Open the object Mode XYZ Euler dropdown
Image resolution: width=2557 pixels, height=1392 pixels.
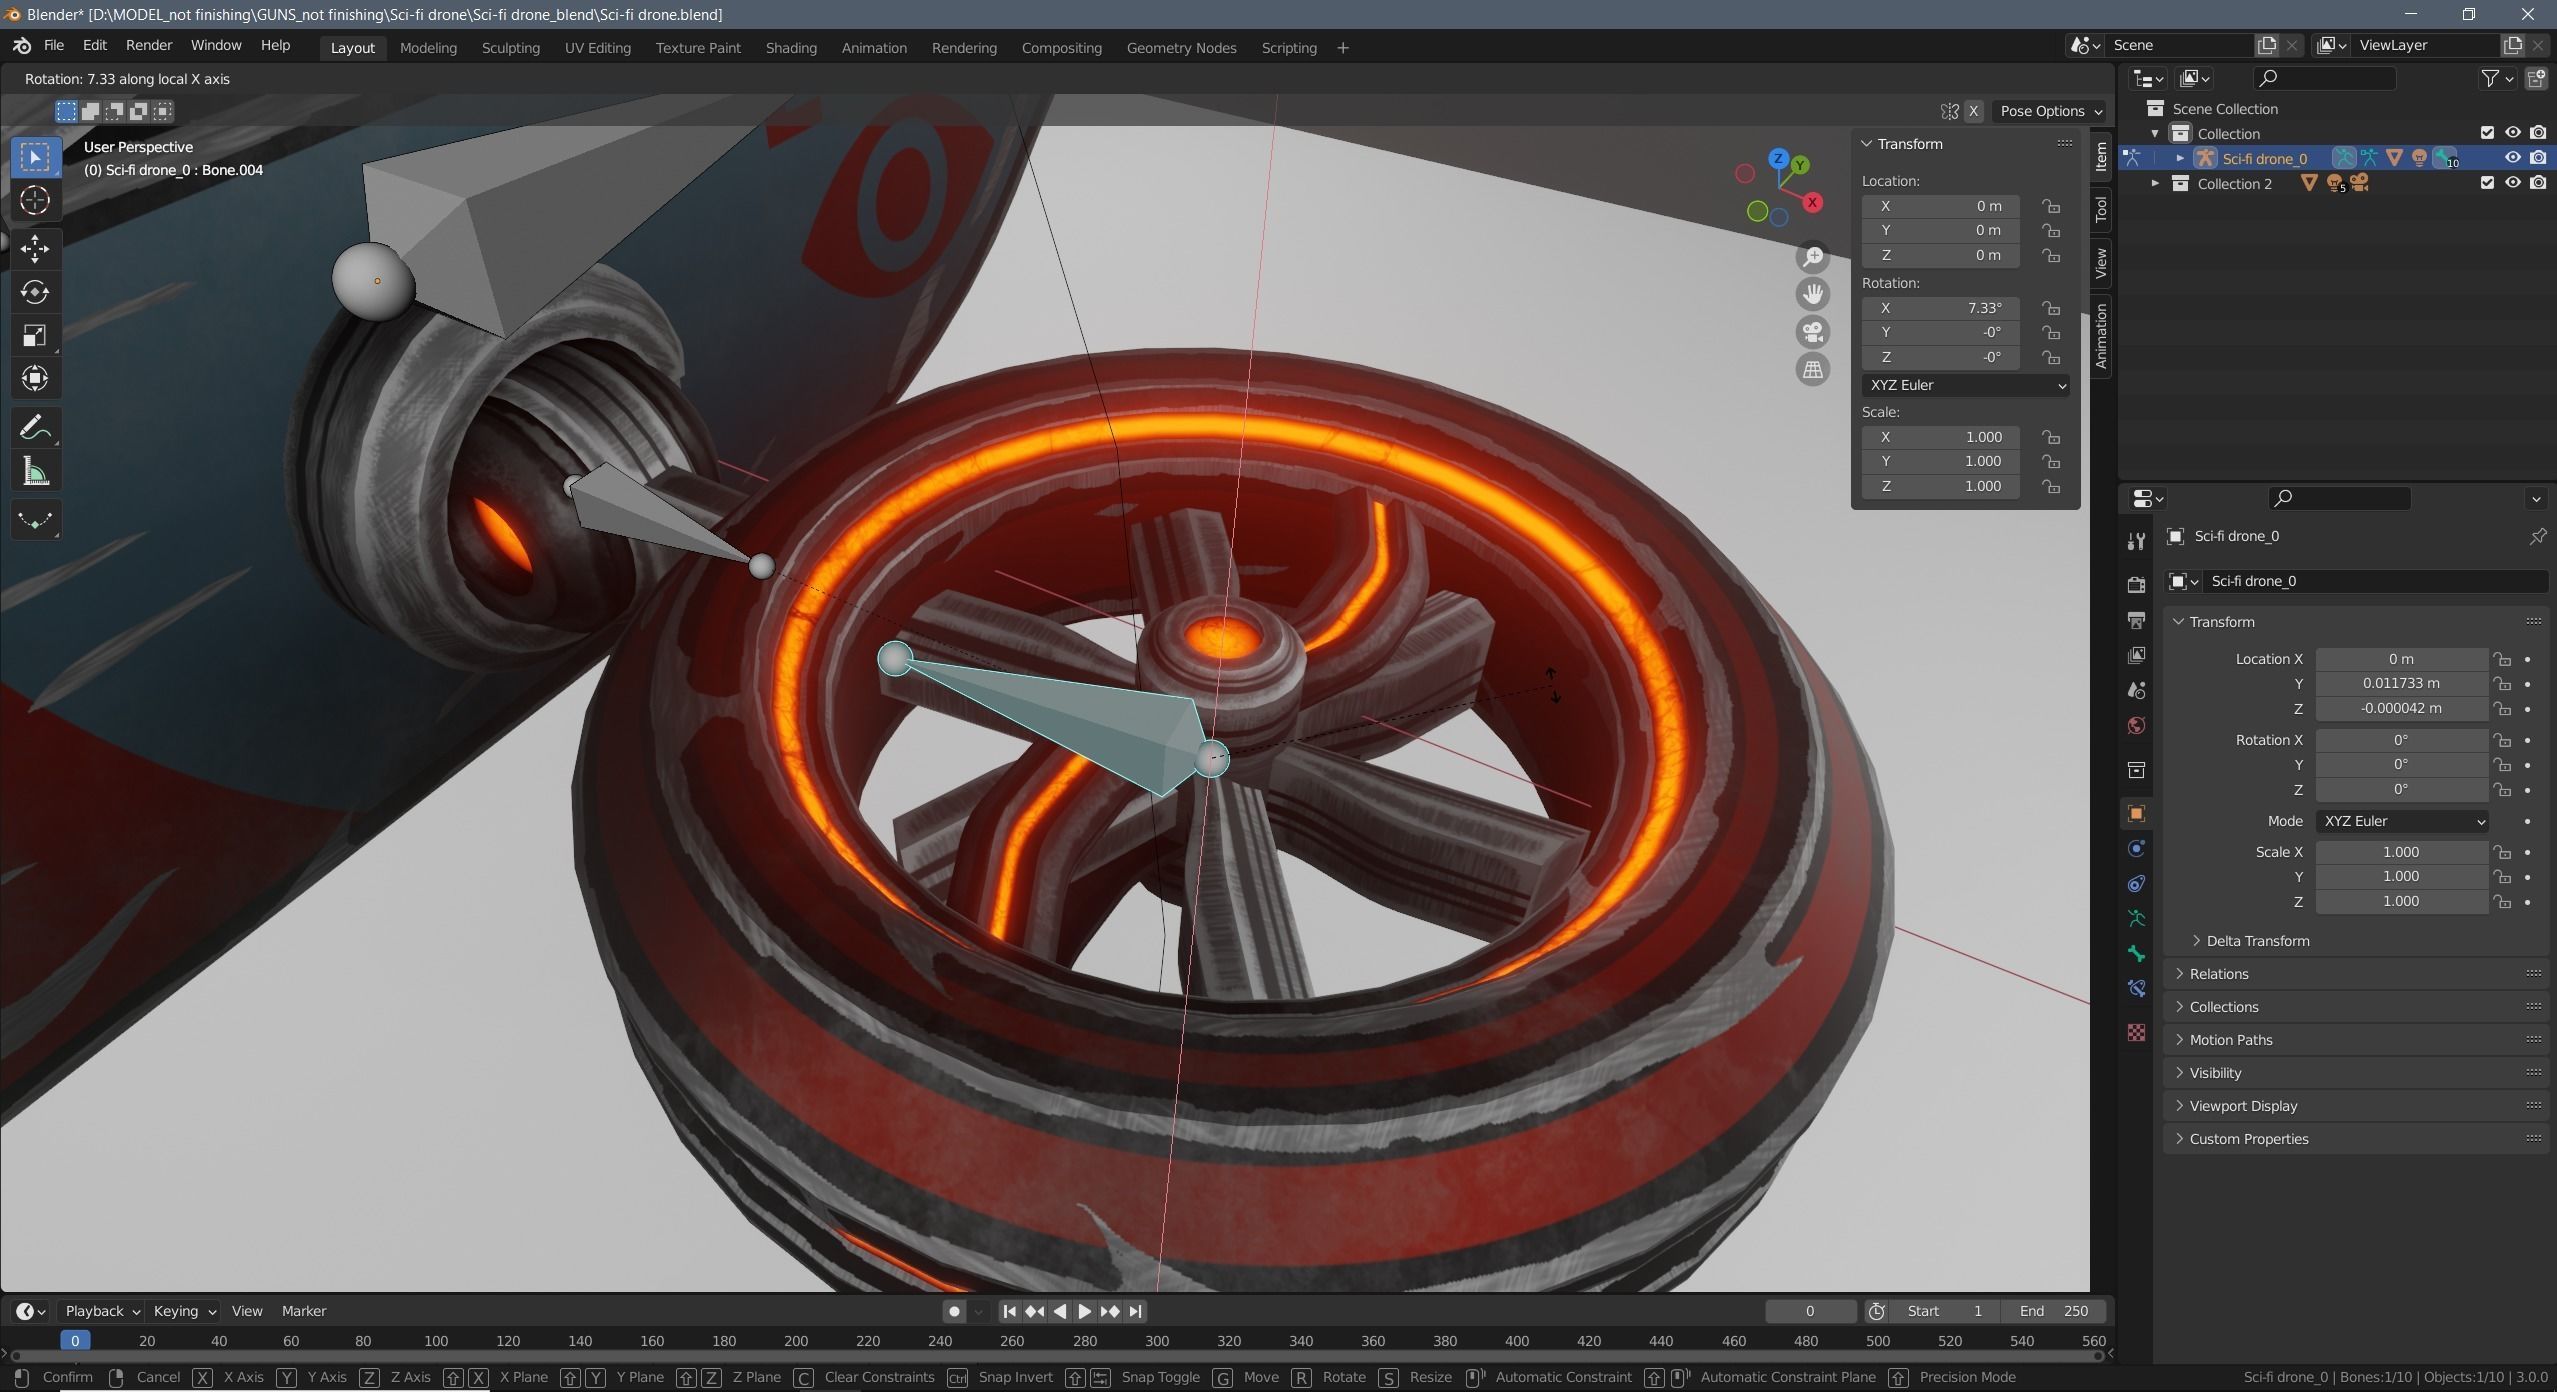pos(2402,821)
